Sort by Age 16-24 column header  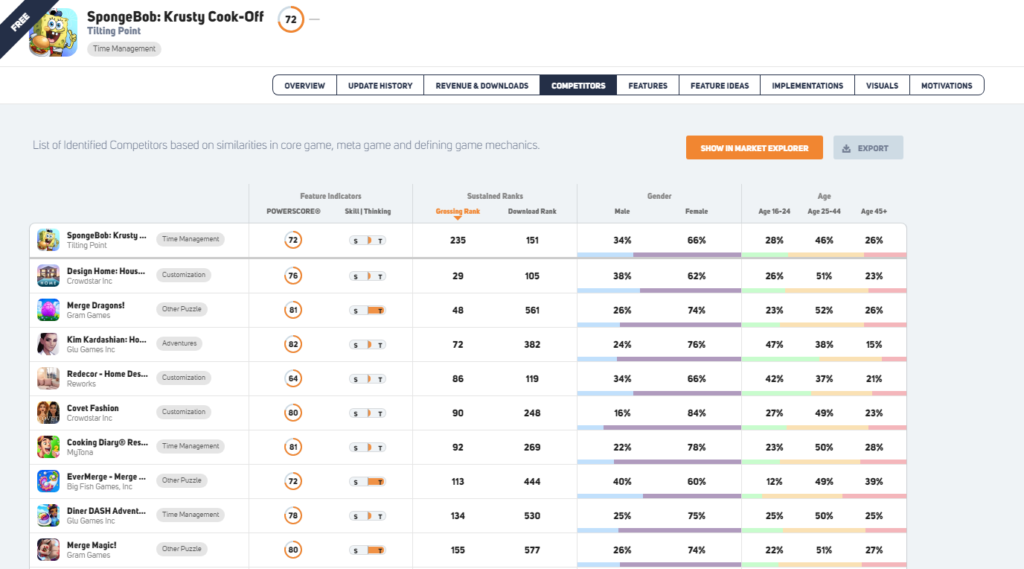pyautogui.click(x=774, y=212)
